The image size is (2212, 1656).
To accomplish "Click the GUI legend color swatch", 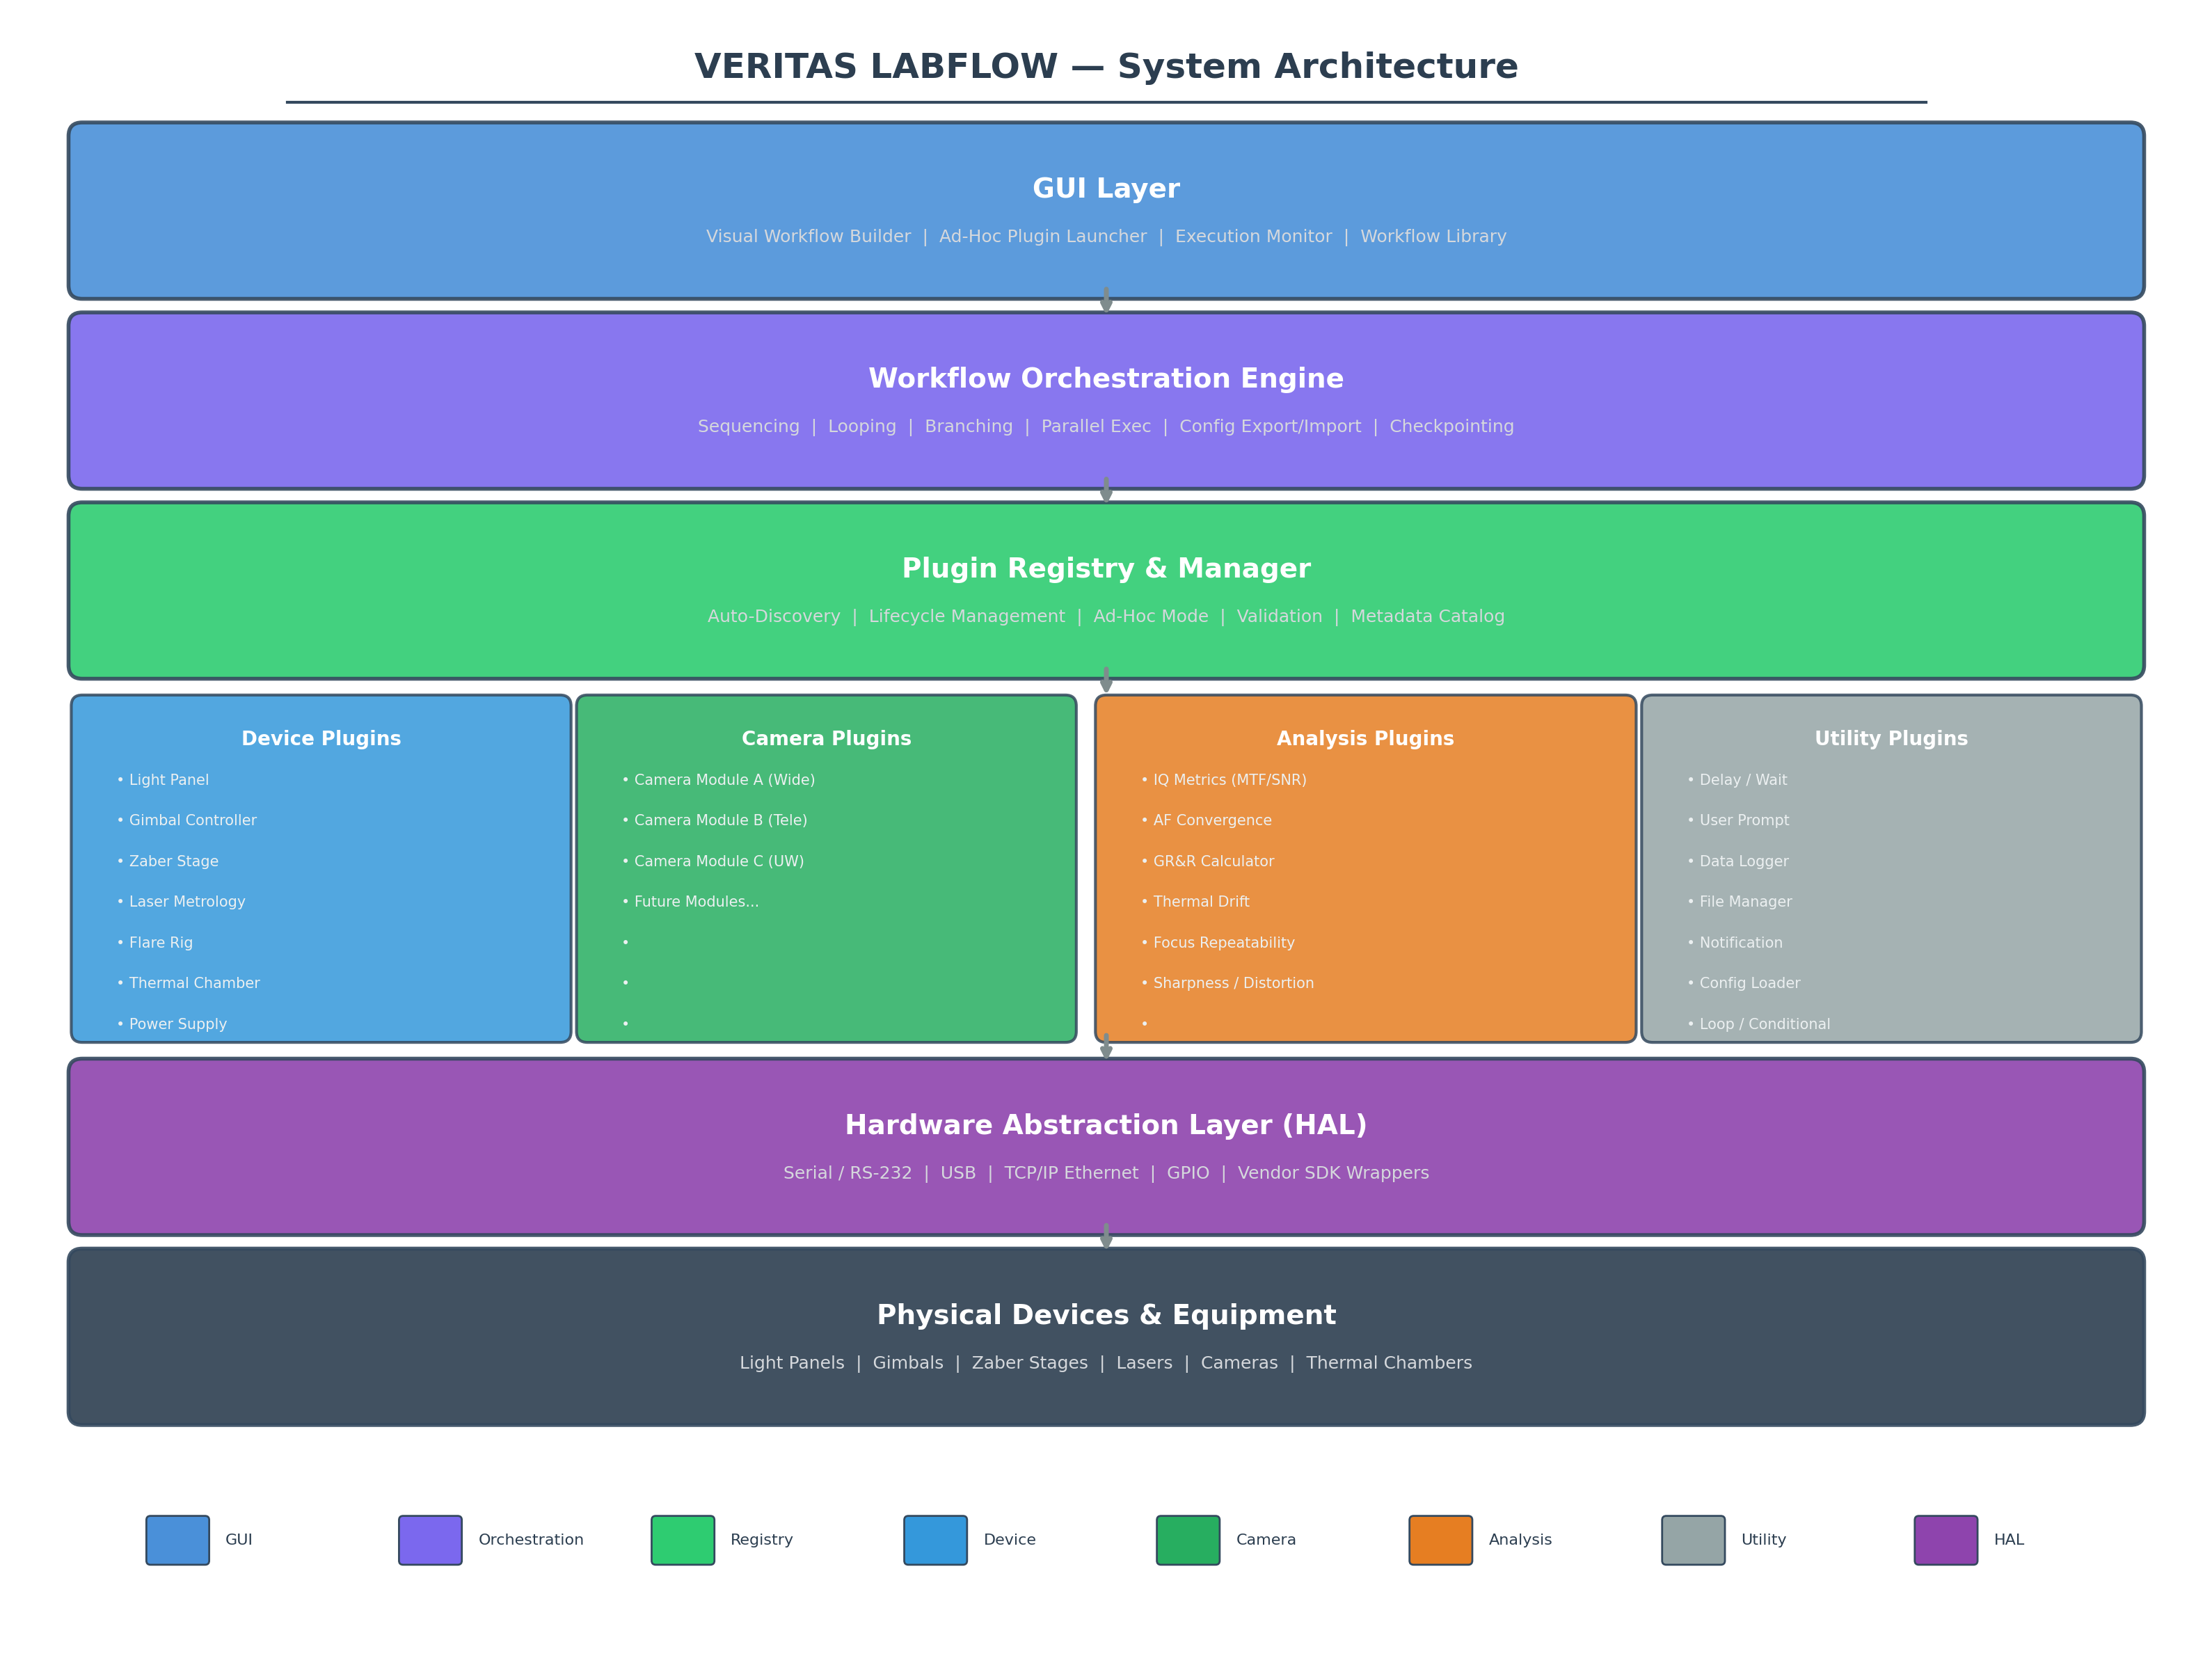I will [177, 1539].
